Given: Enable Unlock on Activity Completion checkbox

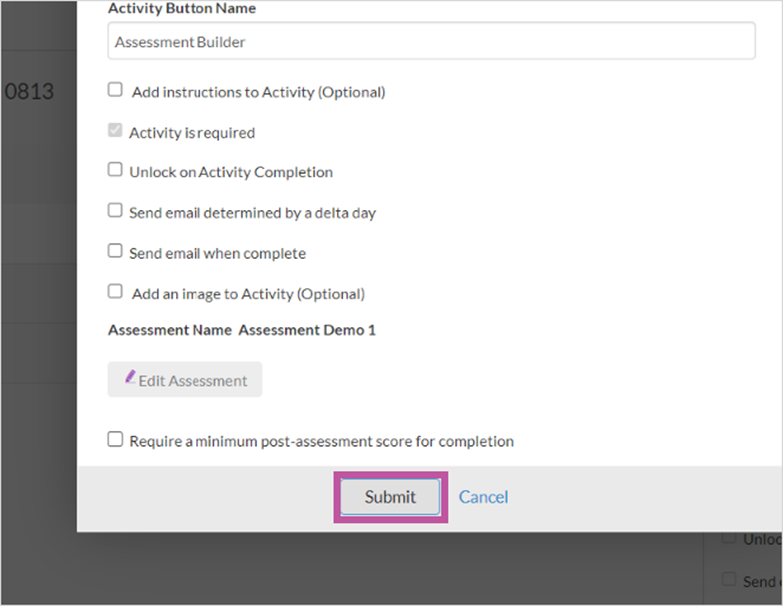Looking at the screenshot, I should 115,170.
